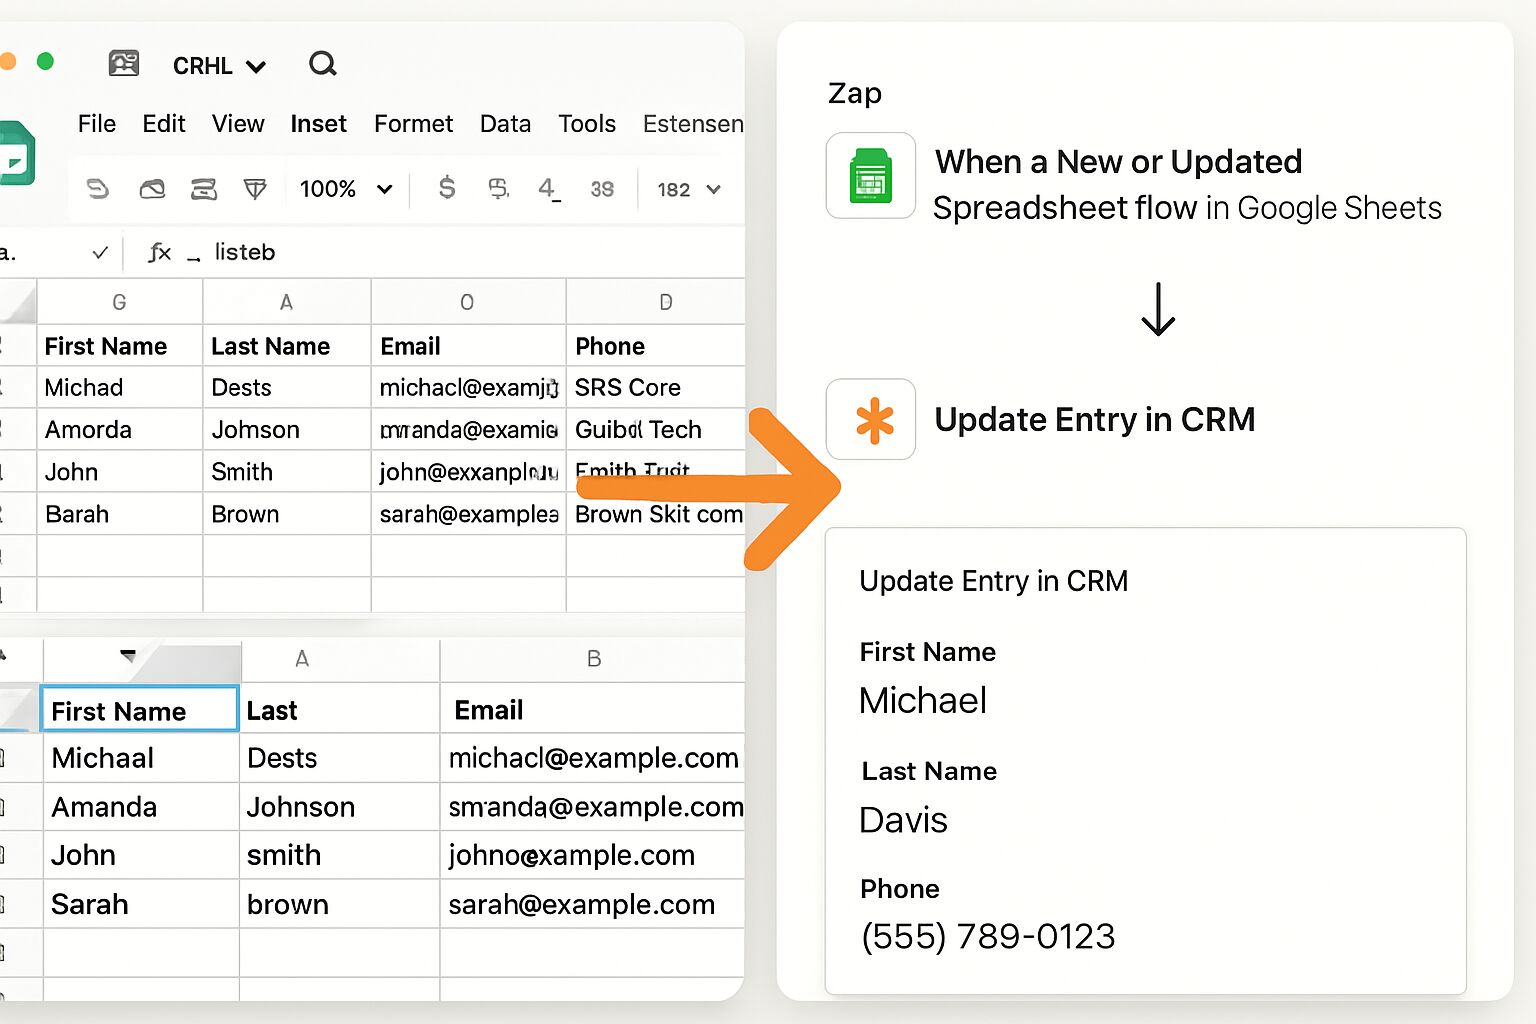Open the Edit menu

coord(164,124)
